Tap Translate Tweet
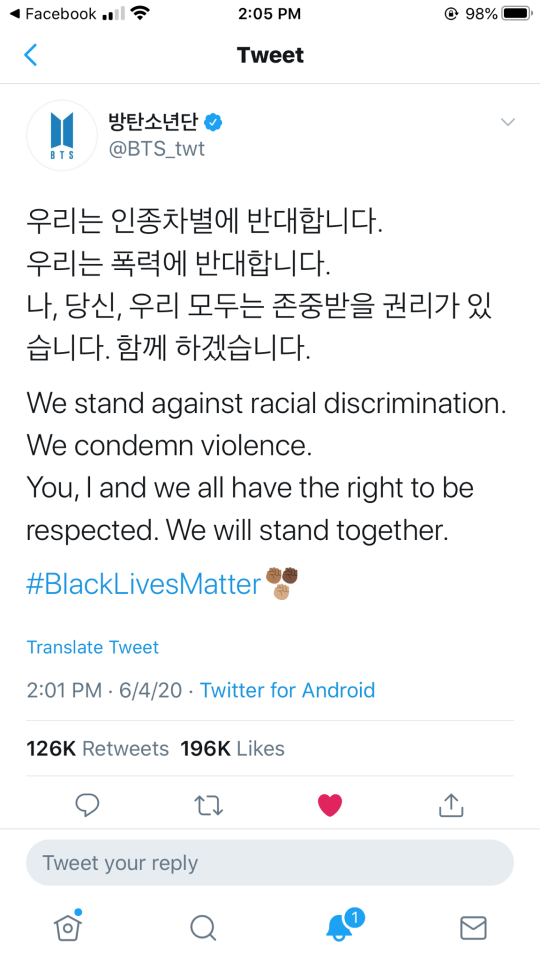 (x=92, y=647)
